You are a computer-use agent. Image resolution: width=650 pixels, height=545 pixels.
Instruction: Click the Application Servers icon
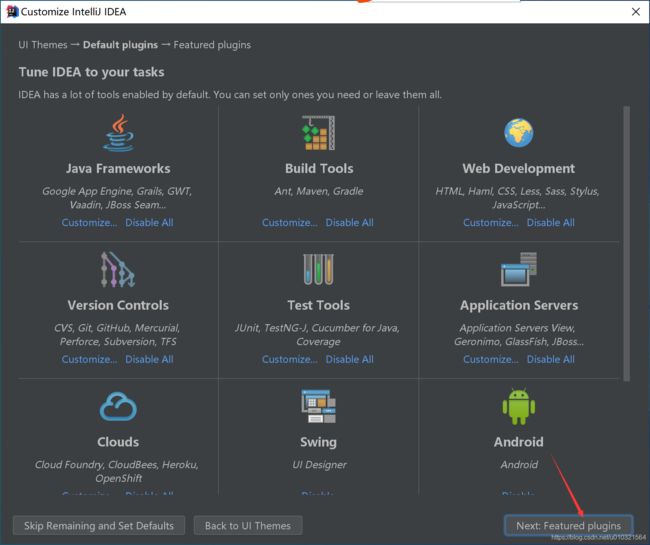tap(519, 269)
